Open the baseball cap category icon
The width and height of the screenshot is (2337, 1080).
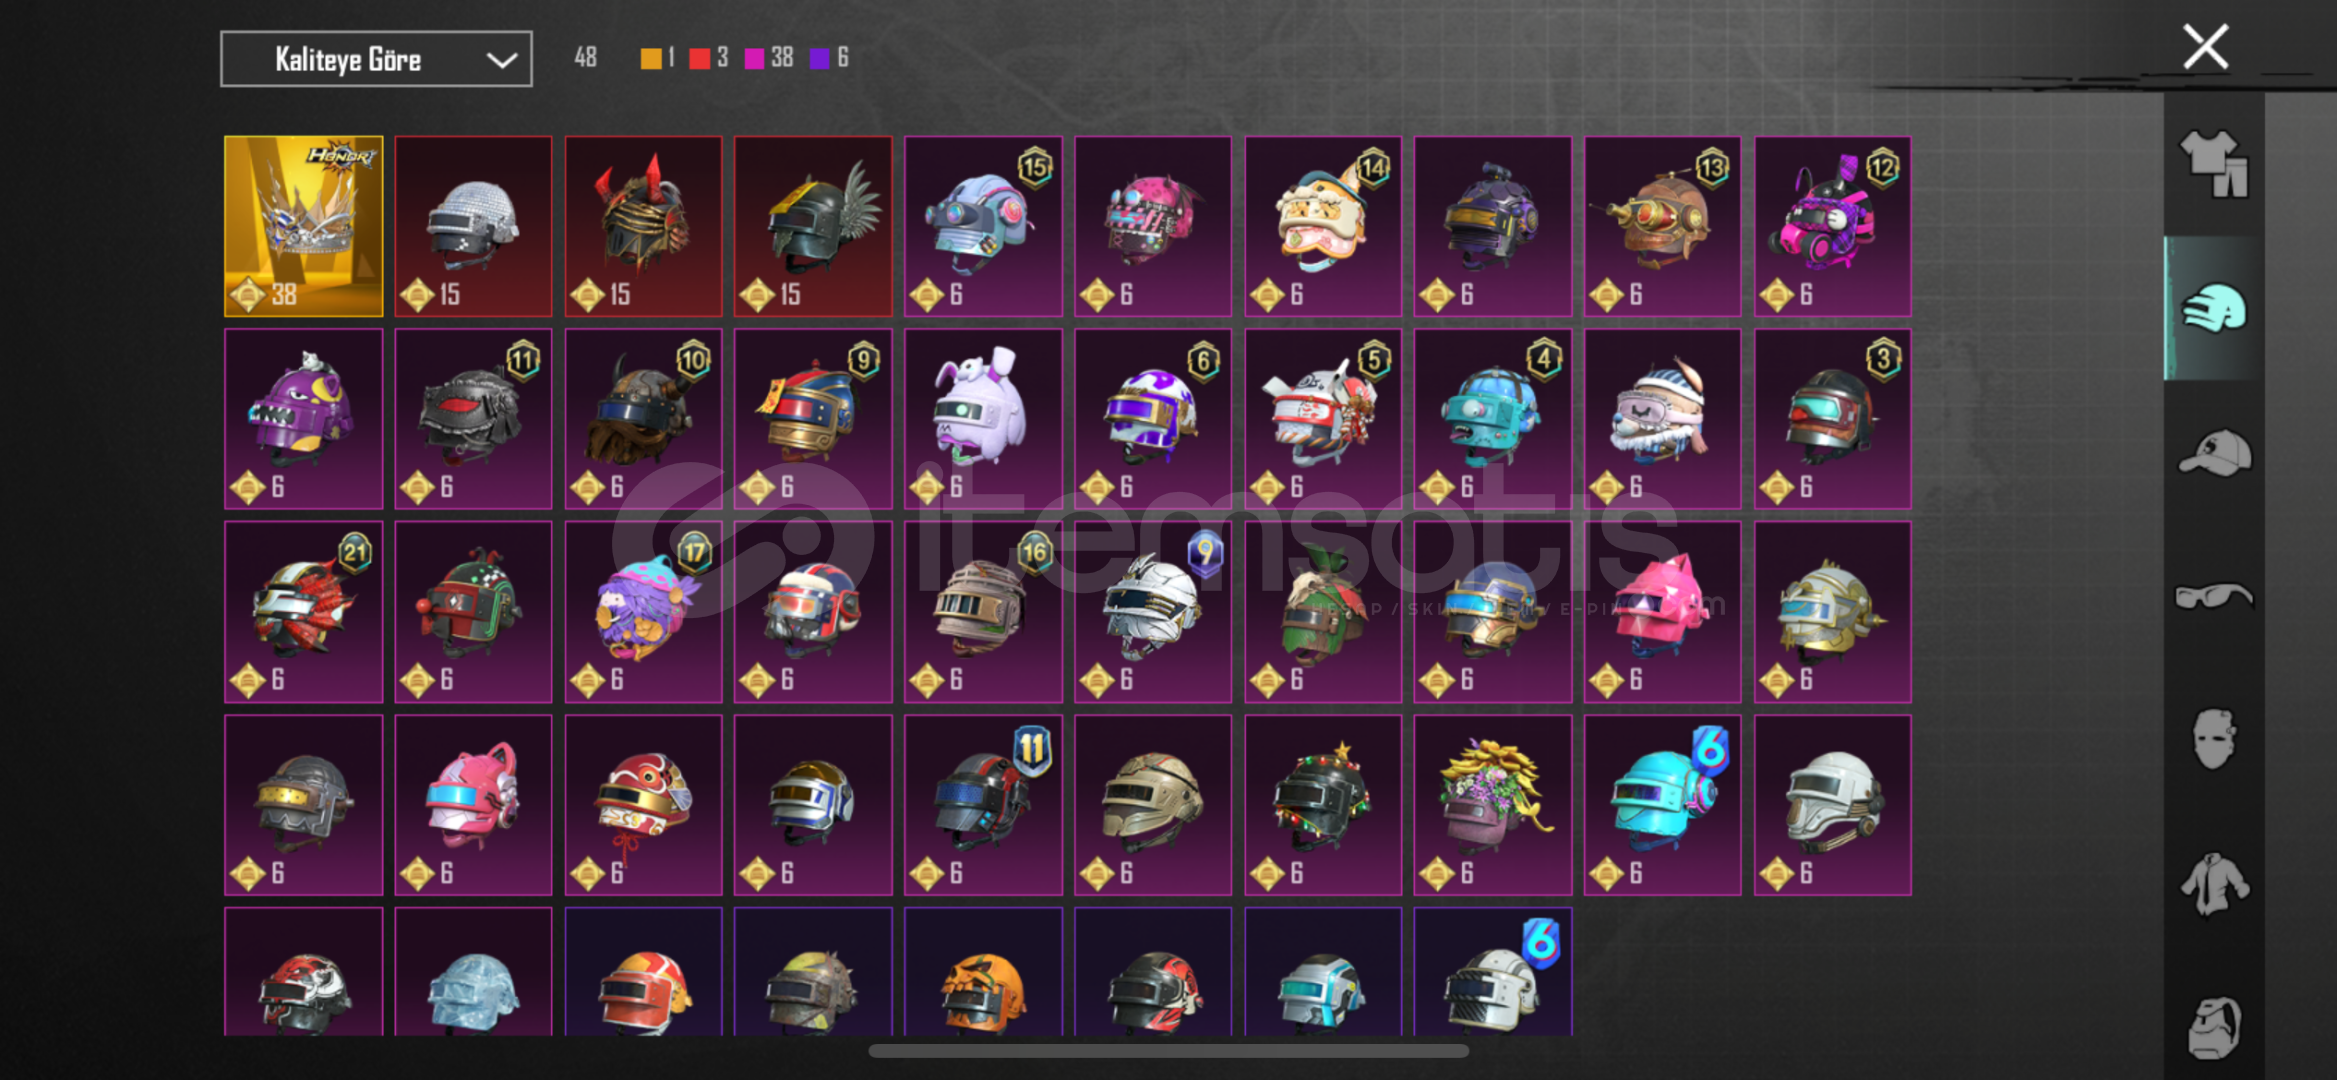[2214, 453]
